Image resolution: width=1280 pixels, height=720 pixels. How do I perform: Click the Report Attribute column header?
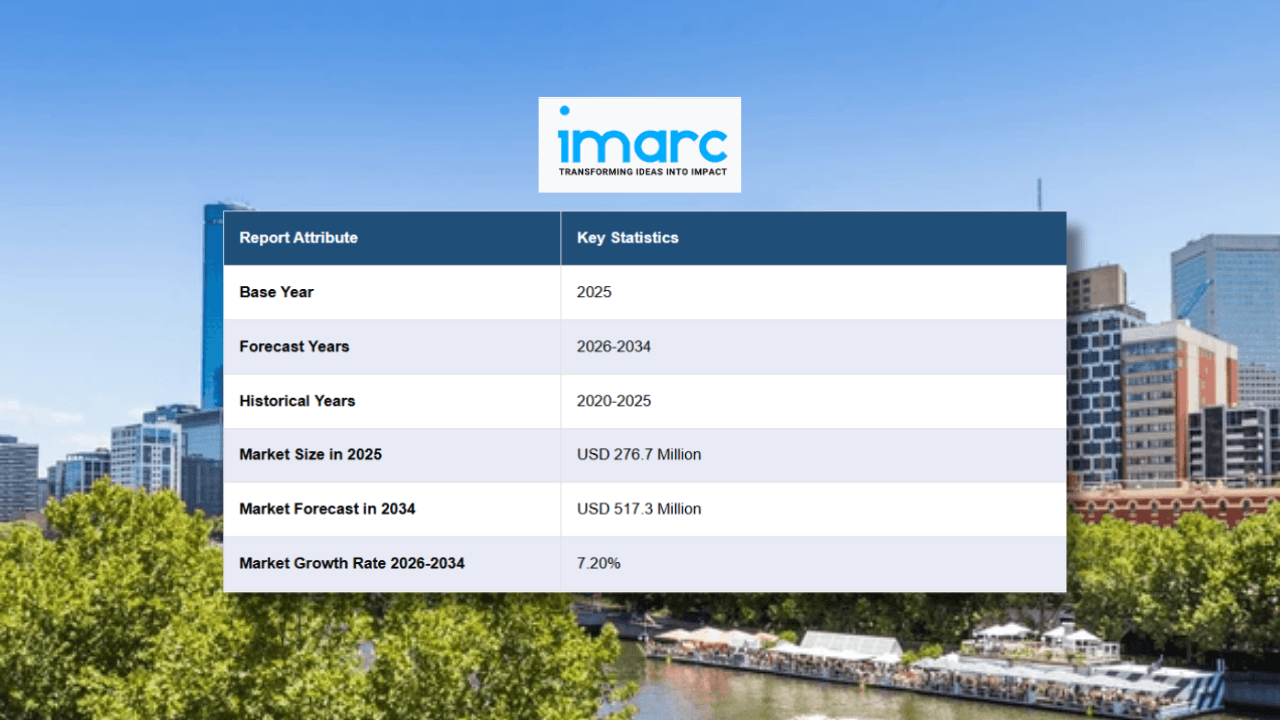click(x=298, y=237)
